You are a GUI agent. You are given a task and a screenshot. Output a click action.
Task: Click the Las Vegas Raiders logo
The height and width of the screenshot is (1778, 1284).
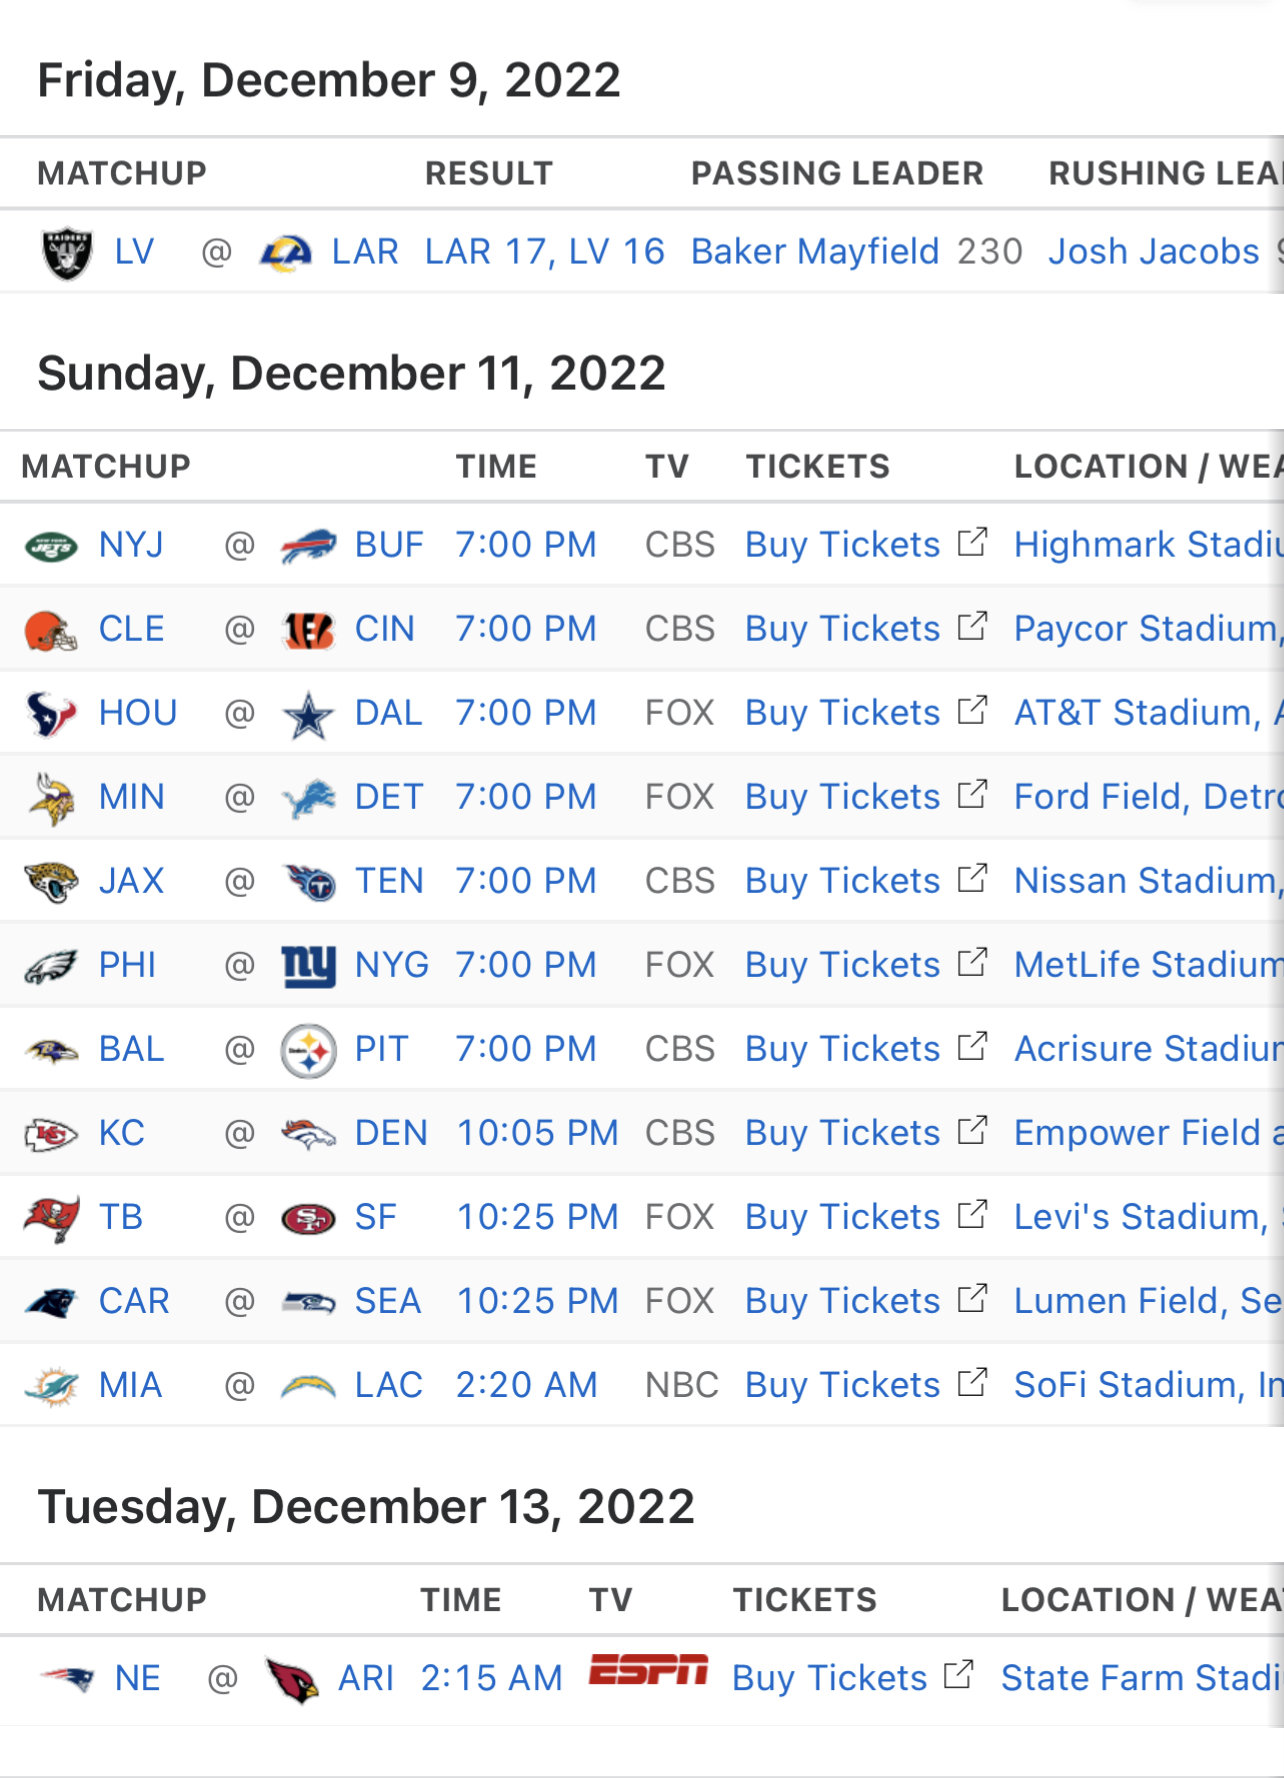[67, 253]
